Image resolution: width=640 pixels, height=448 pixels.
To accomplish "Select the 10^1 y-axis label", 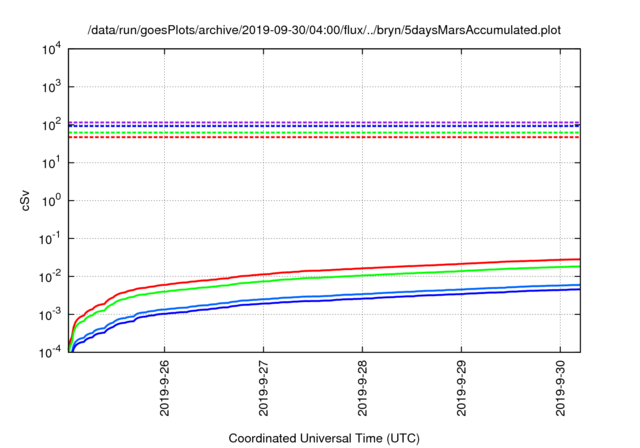I will [x=52, y=163].
